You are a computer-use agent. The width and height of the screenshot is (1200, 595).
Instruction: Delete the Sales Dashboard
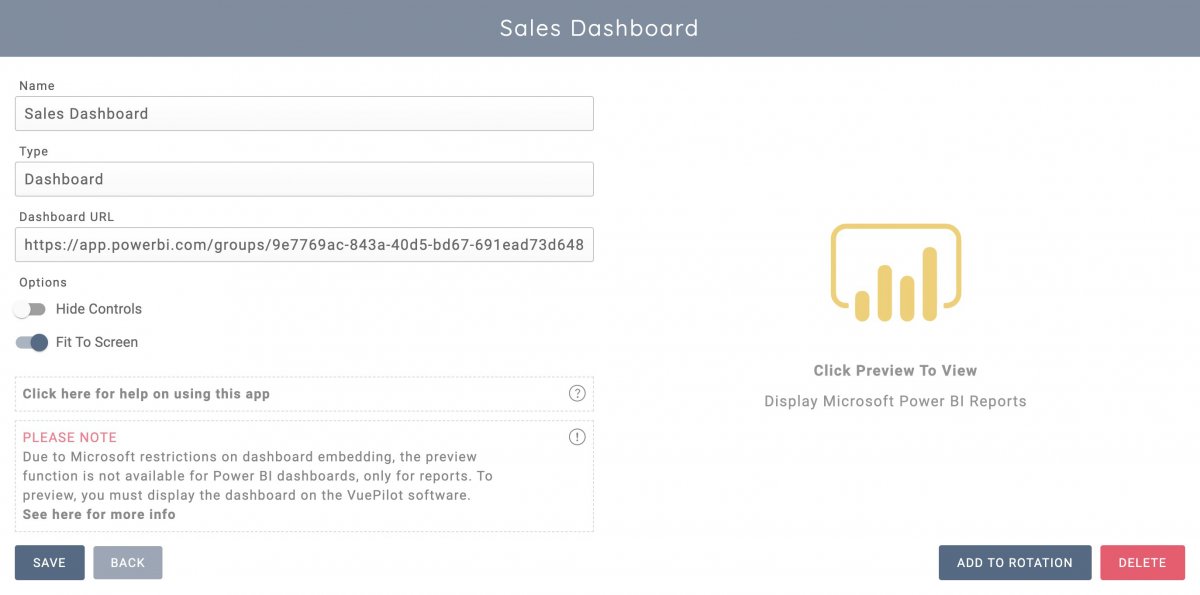click(x=1142, y=562)
